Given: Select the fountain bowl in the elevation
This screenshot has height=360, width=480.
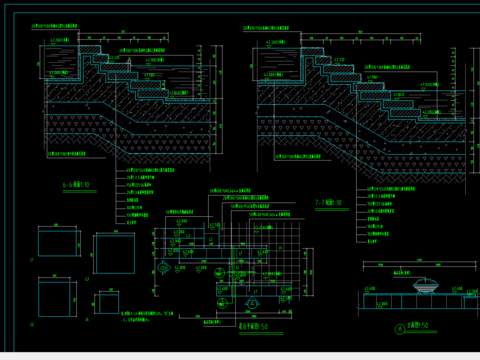Looking at the screenshot, I should pos(426,286).
